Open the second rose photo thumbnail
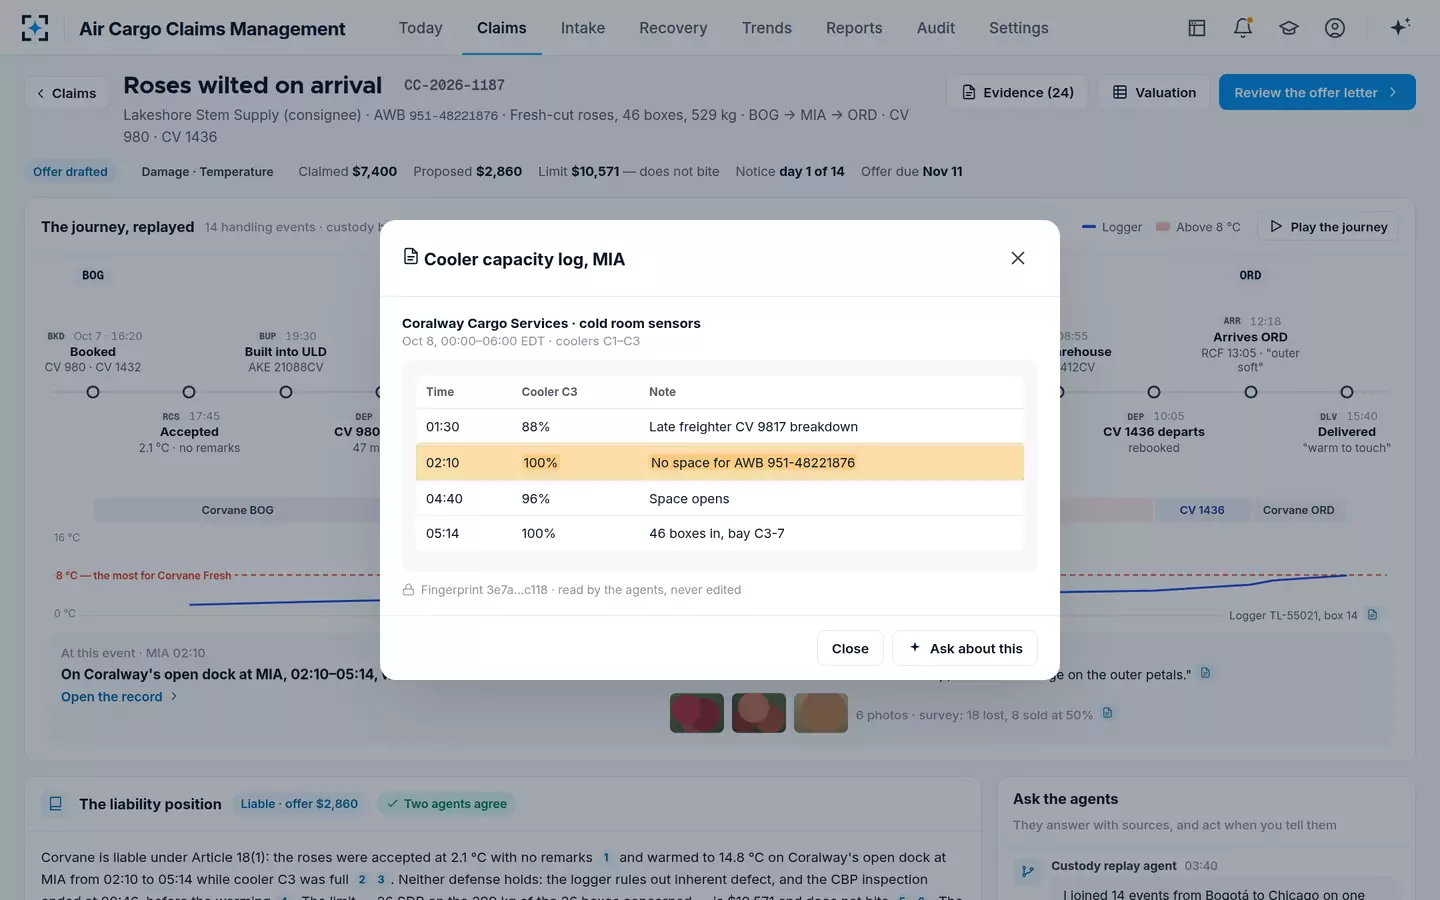Viewport: 1440px width, 900px height. tap(759, 713)
